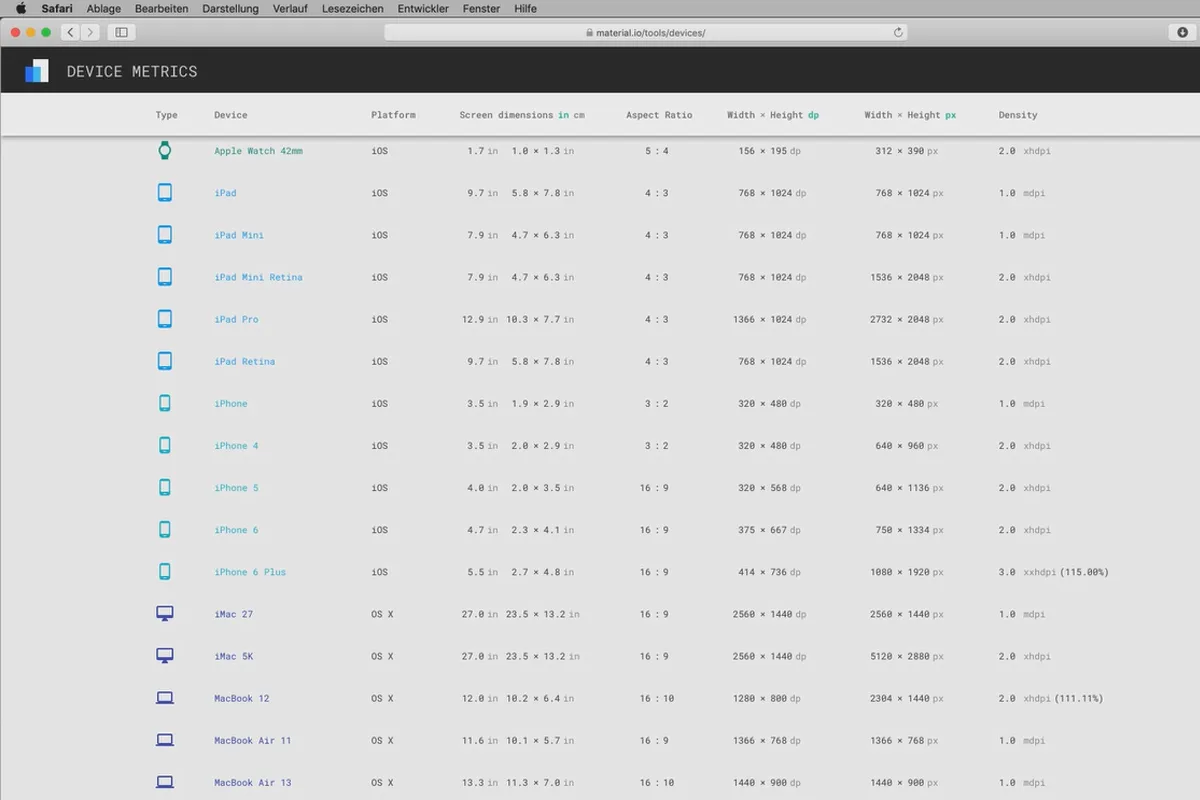This screenshot has width=1200, height=800.
Task: Sort by the Type column header
Action: 166,115
